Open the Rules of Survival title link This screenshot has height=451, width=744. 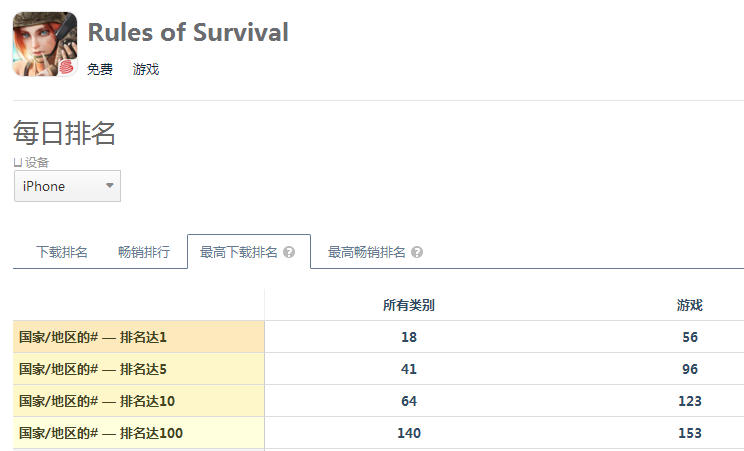pyautogui.click(x=188, y=32)
